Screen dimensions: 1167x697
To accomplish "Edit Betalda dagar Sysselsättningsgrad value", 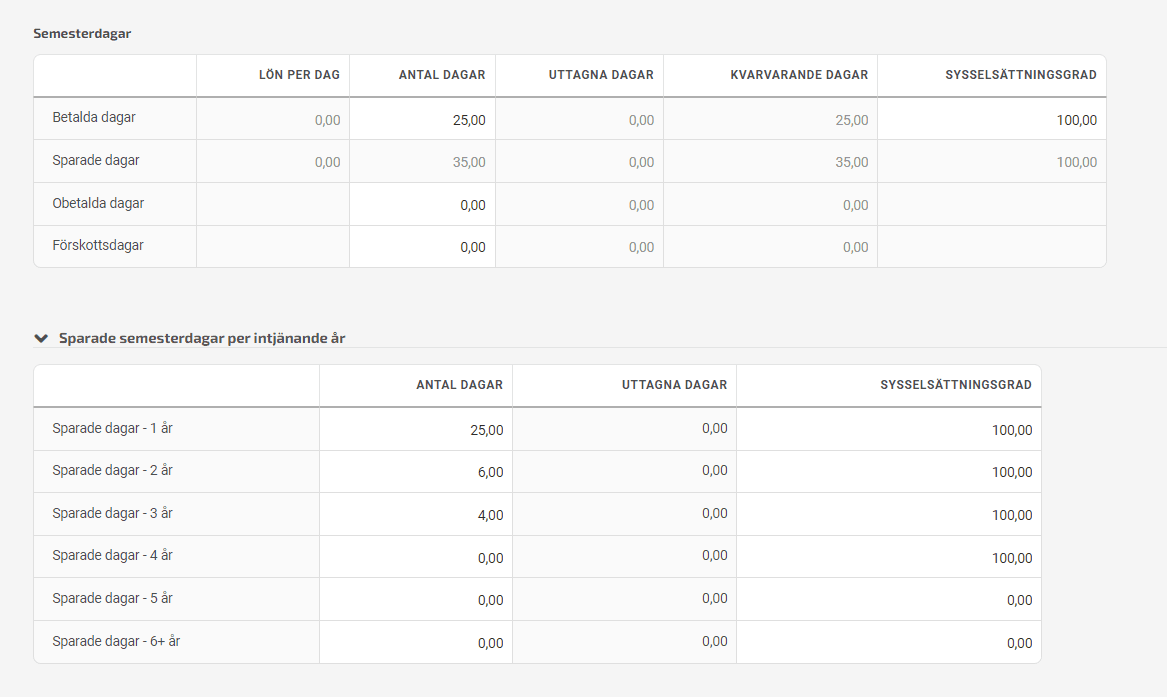I will click(x=991, y=120).
